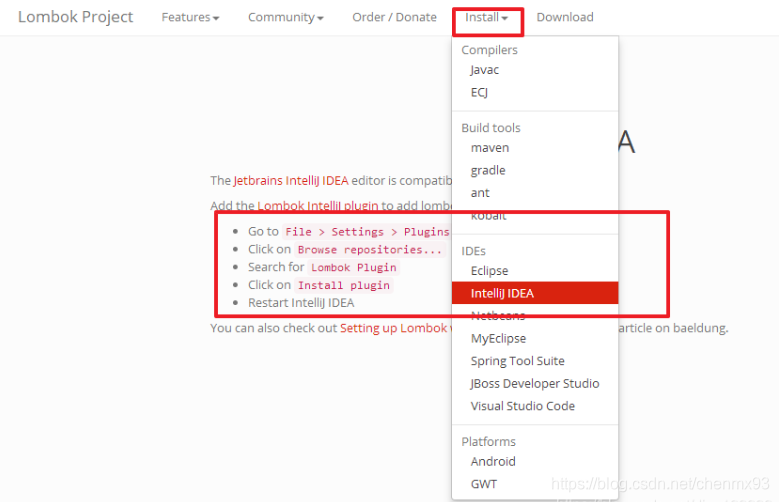Select the highlighted IntelliJ IDEA item
The image size is (779, 502).
pyautogui.click(x=535, y=293)
